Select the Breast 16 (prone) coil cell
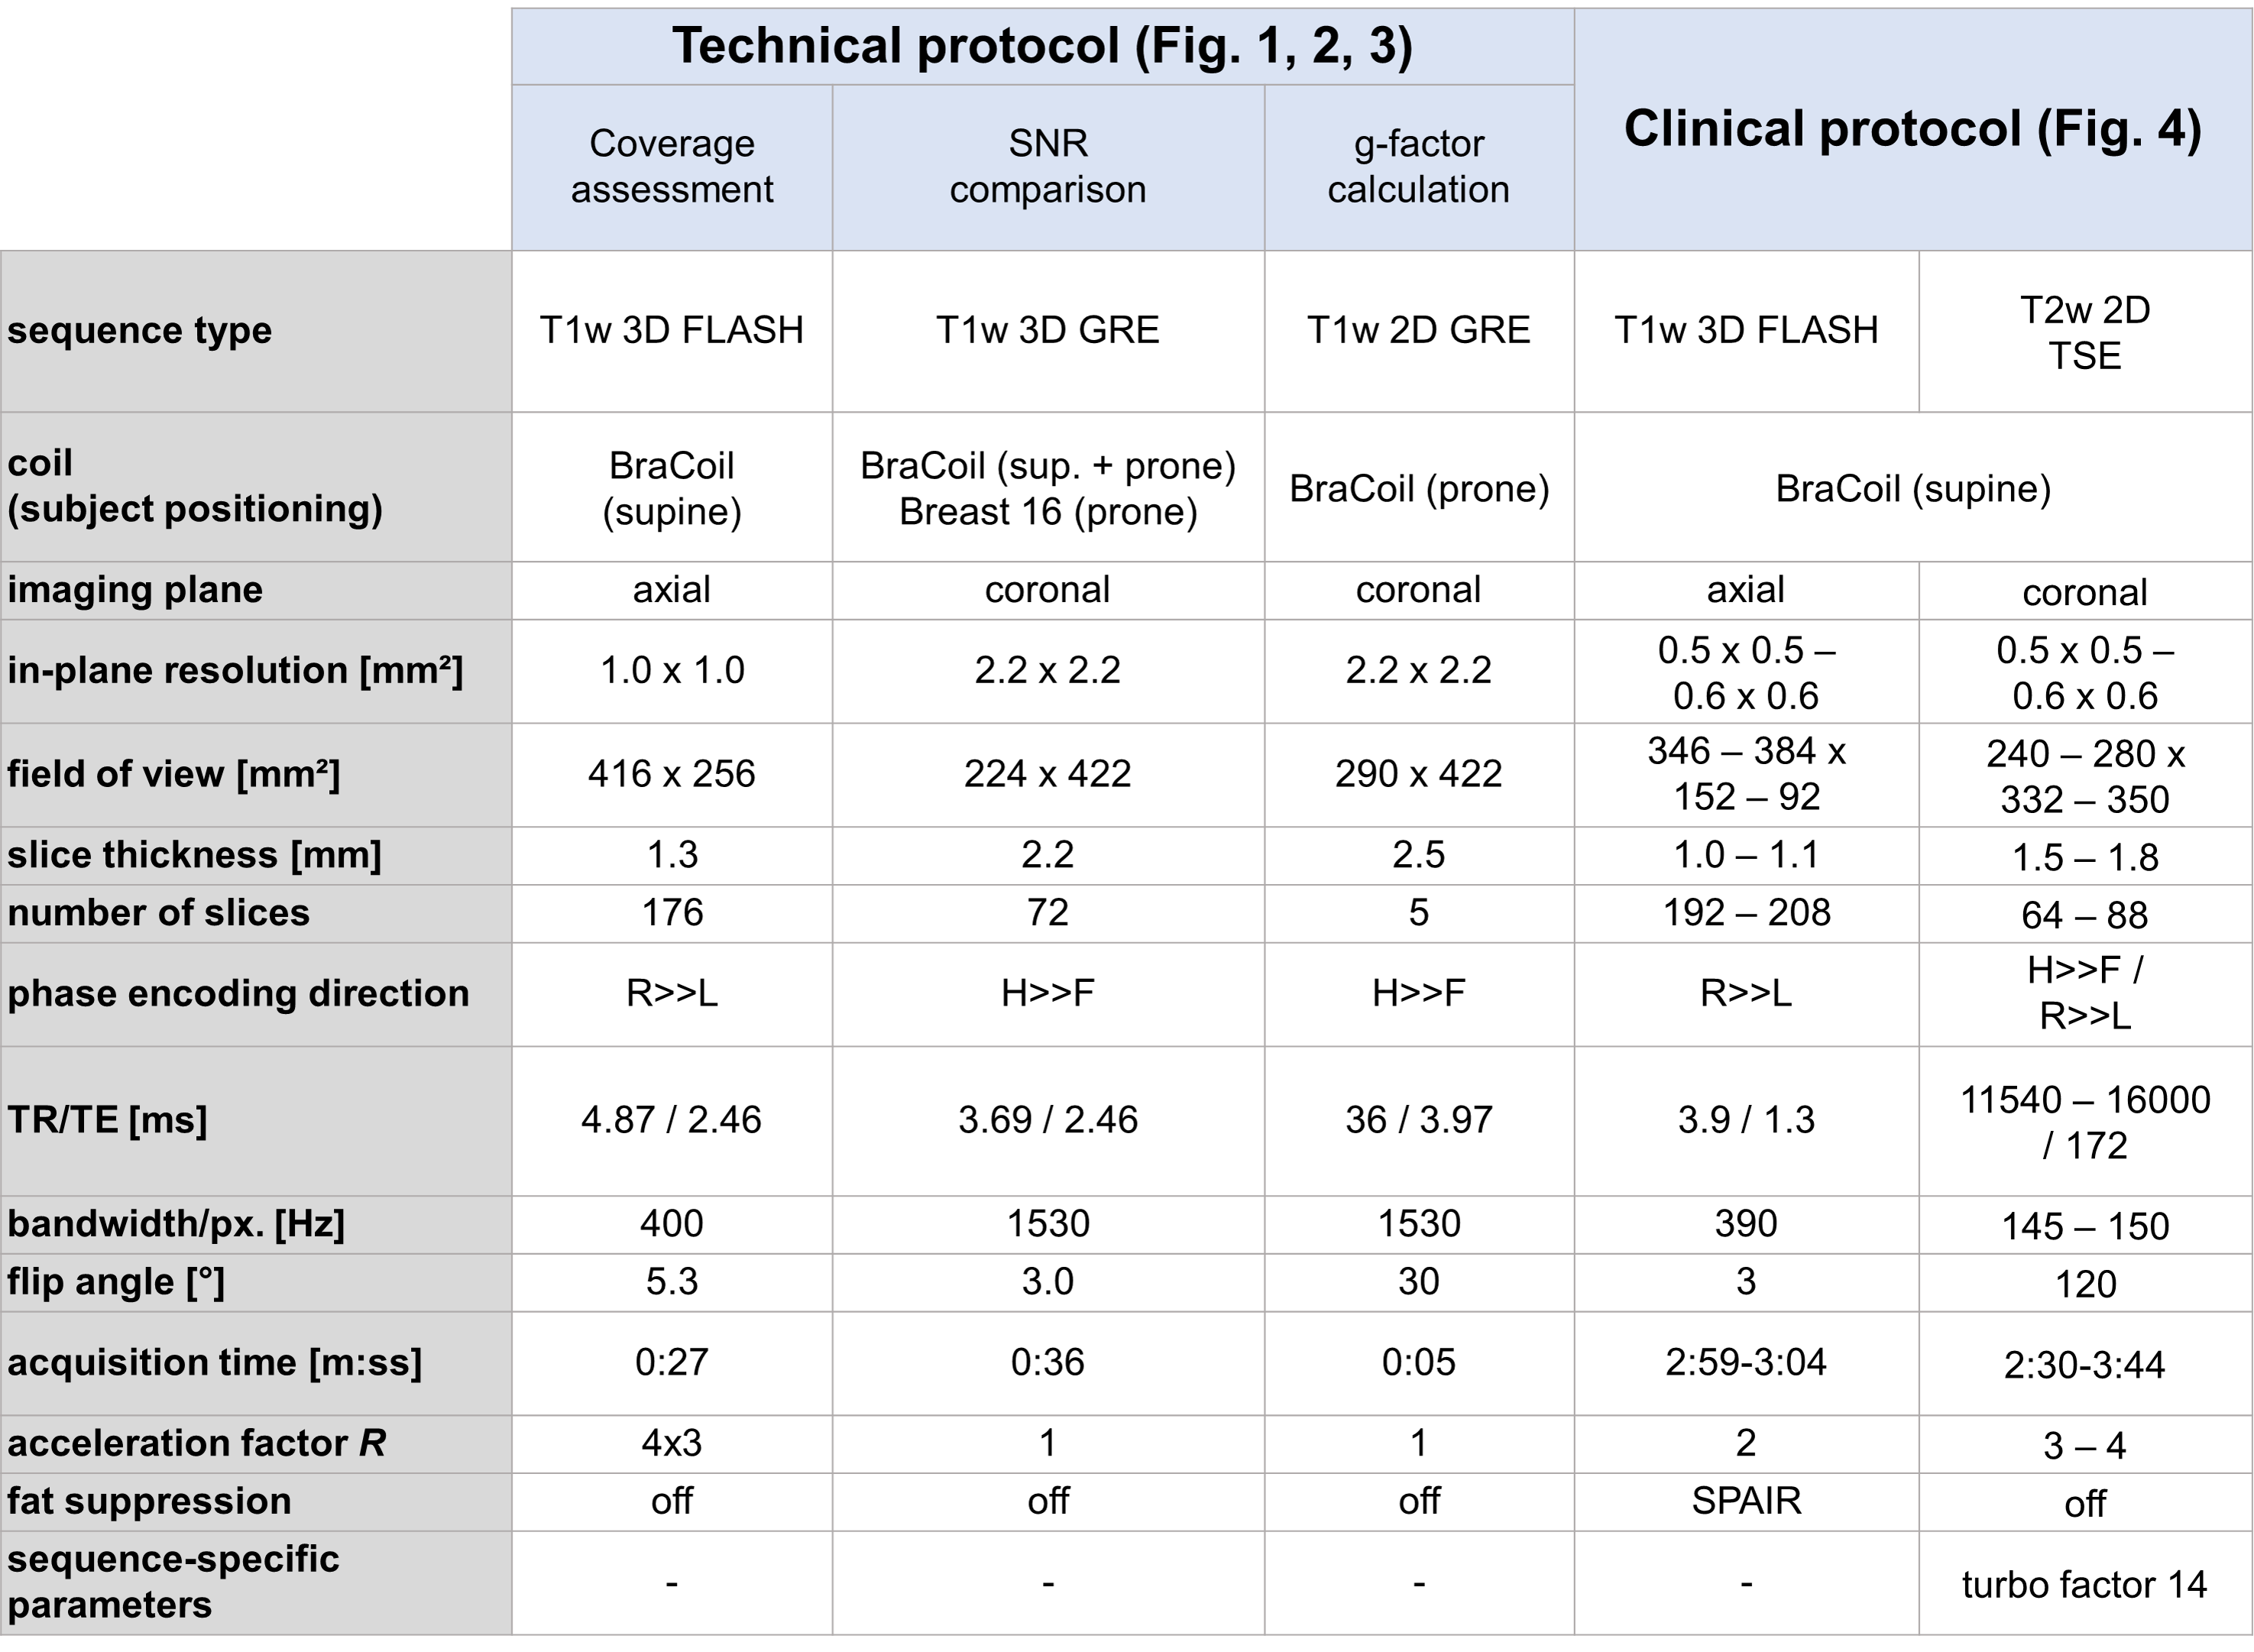The image size is (2254, 1652). click(x=1047, y=512)
